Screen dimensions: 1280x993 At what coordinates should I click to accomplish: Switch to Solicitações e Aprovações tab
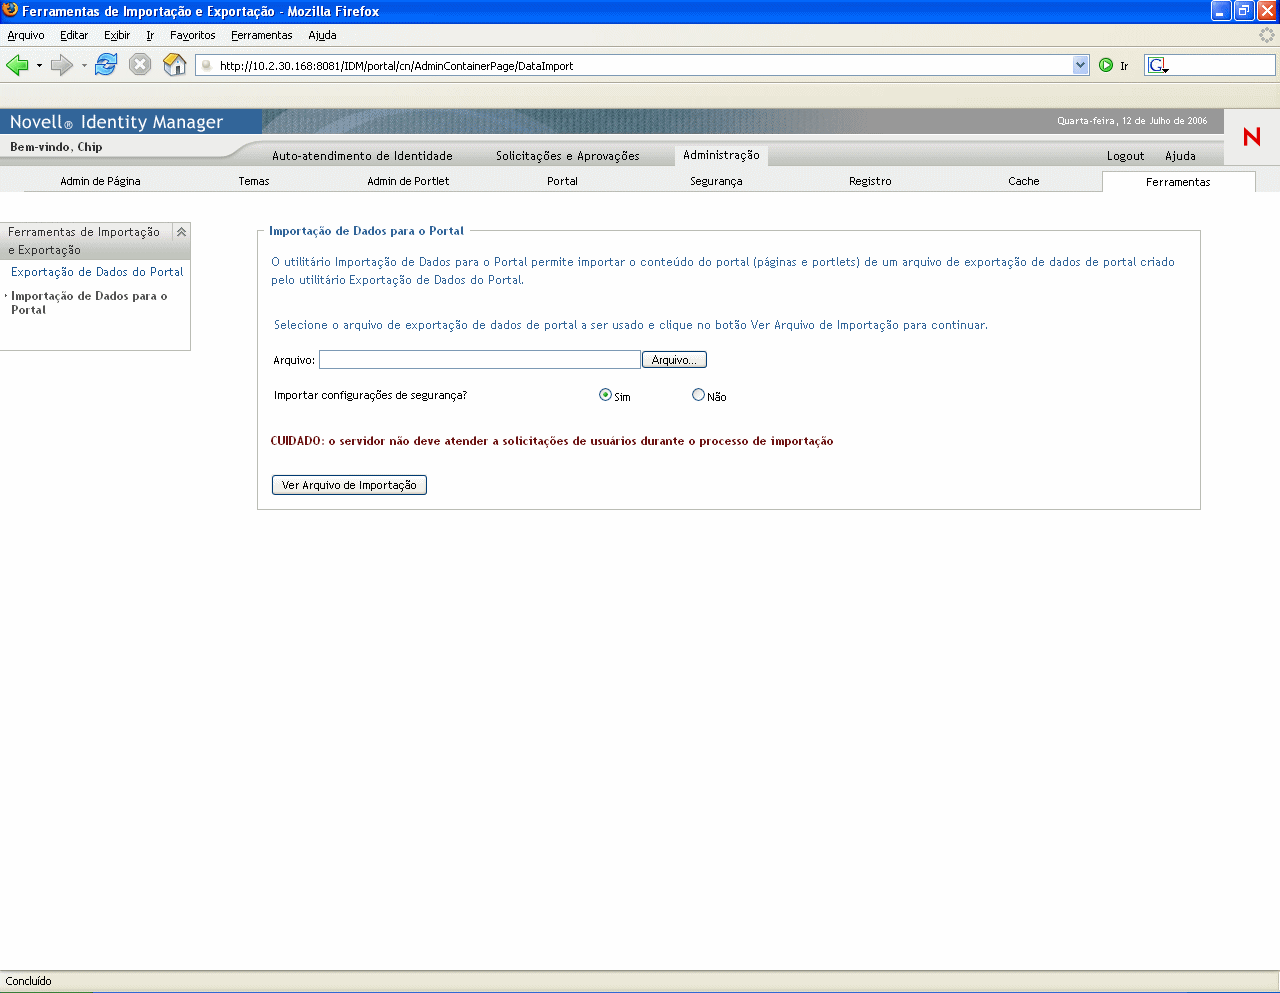(x=567, y=156)
